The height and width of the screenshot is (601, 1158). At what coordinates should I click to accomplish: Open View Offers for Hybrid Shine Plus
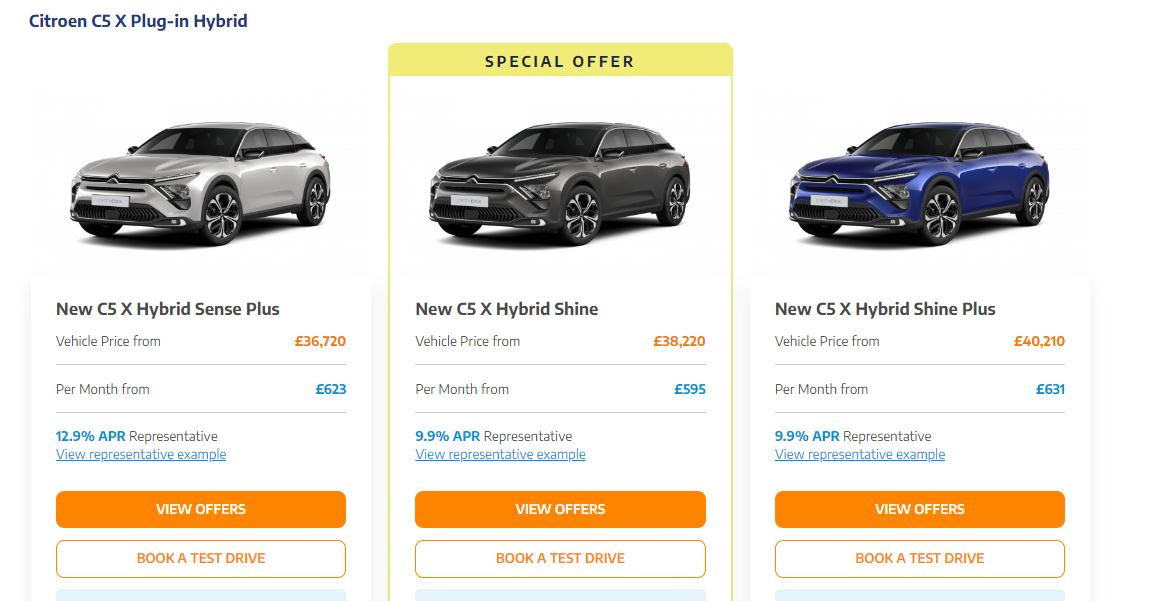919,509
